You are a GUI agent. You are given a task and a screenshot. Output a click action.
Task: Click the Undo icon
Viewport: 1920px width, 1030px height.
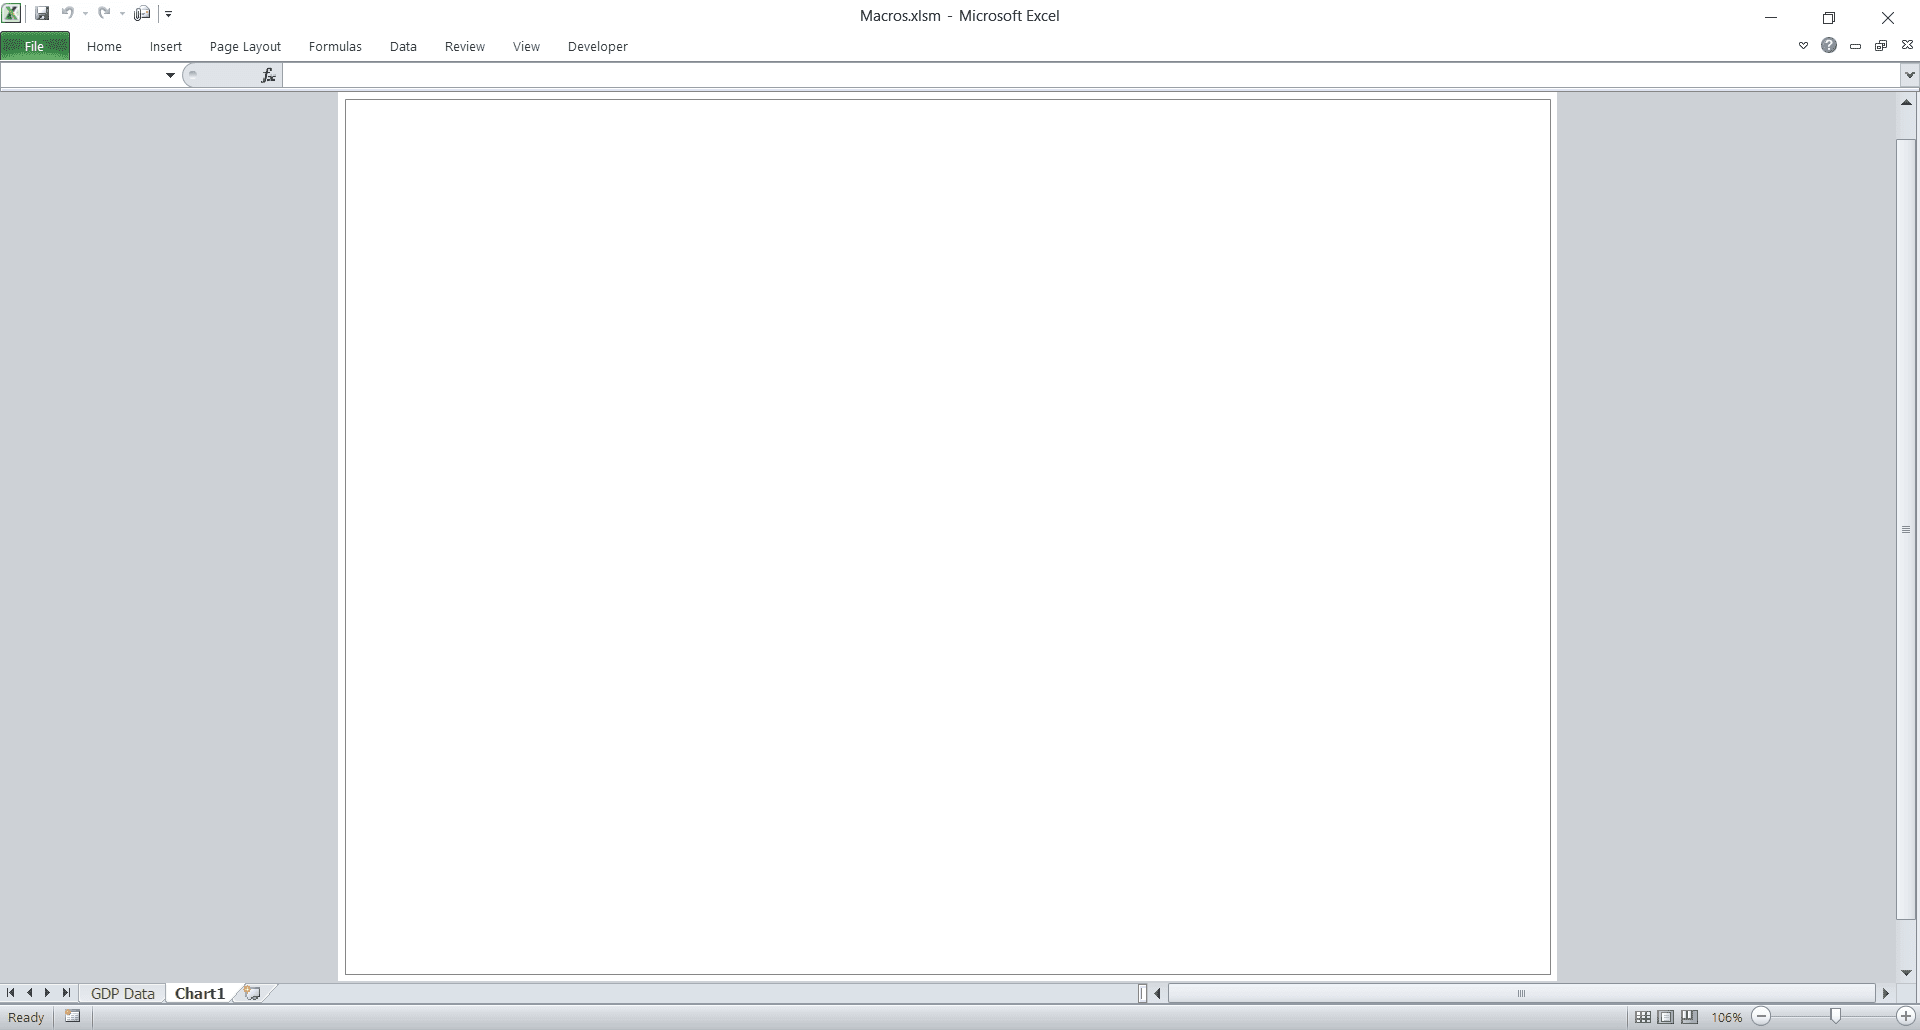pyautogui.click(x=67, y=13)
